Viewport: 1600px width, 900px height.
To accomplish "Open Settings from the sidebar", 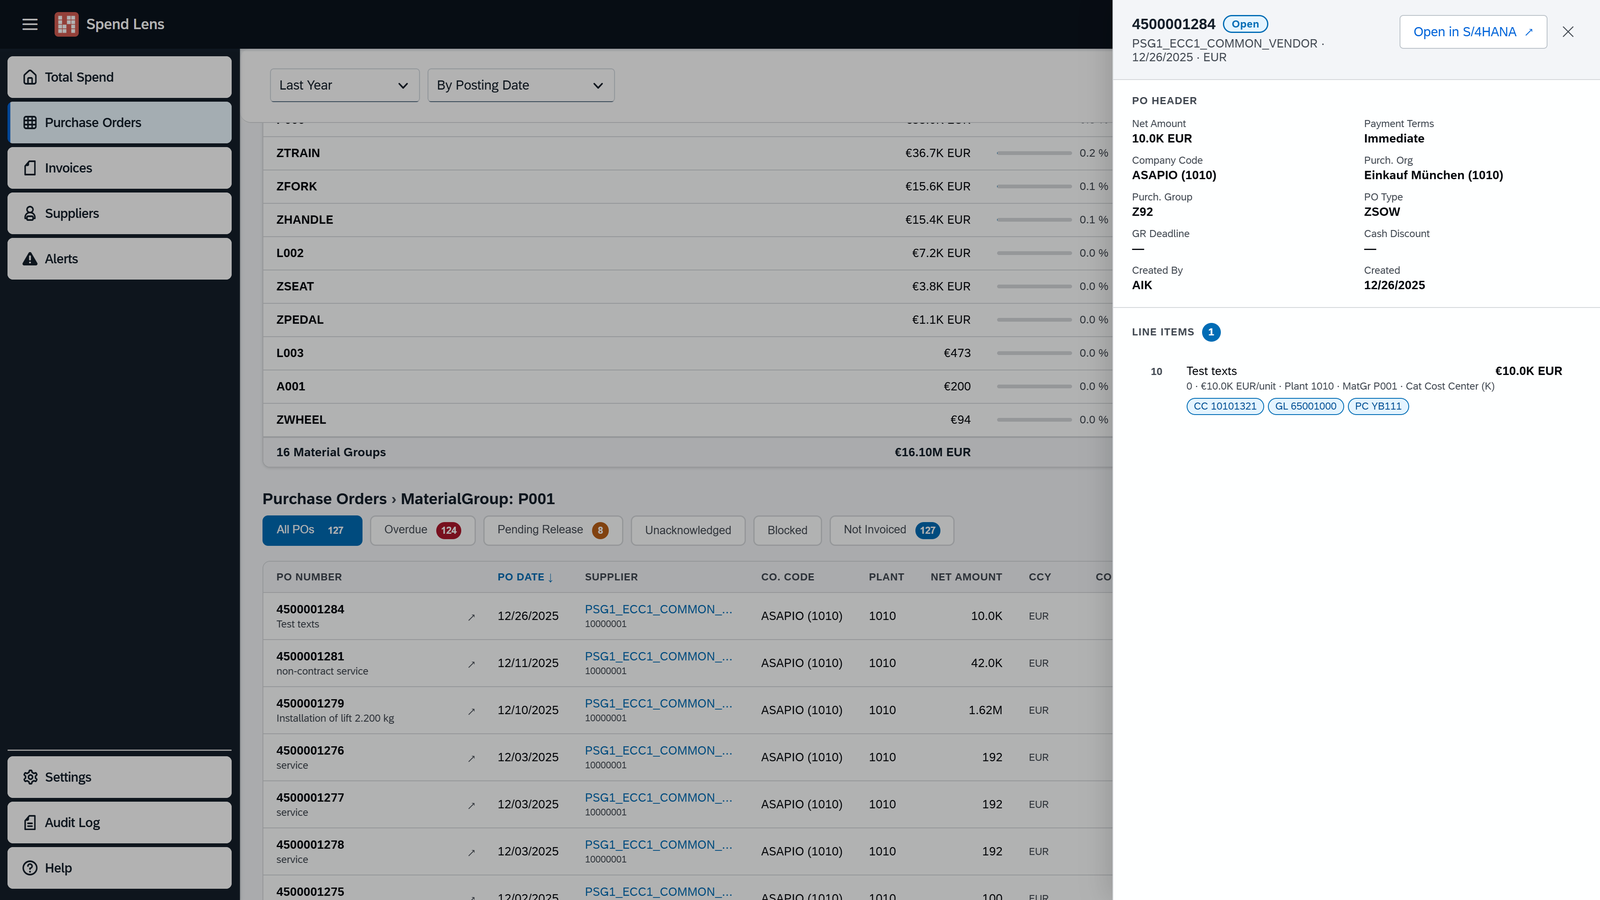I will [x=119, y=777].
